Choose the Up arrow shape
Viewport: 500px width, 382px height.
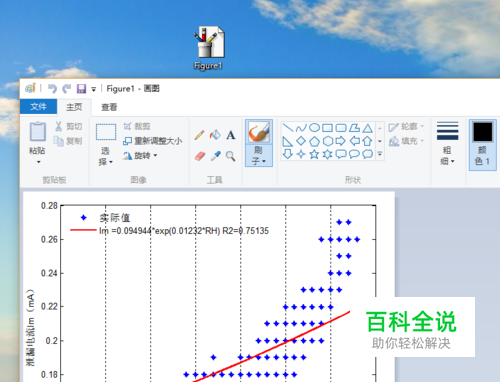[x=368, y=141]
